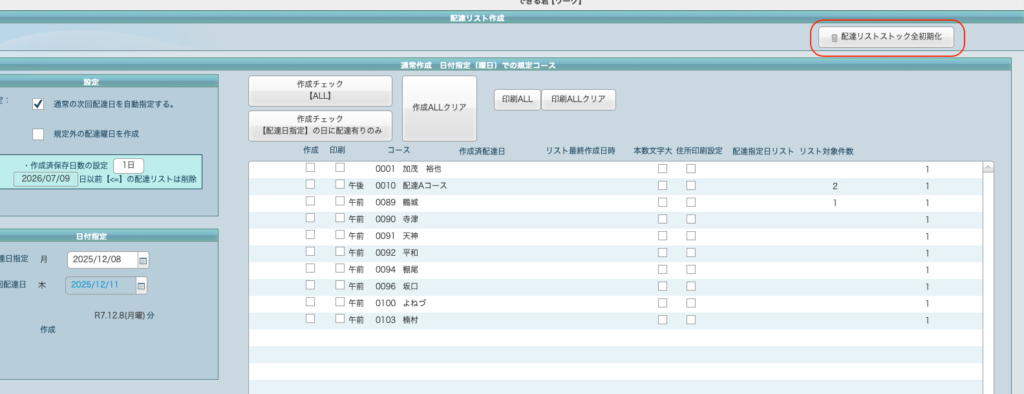Click 配達指定日リスト column header
The height and width of the screenshot is (394, 1024).
[x=763, y=151]
